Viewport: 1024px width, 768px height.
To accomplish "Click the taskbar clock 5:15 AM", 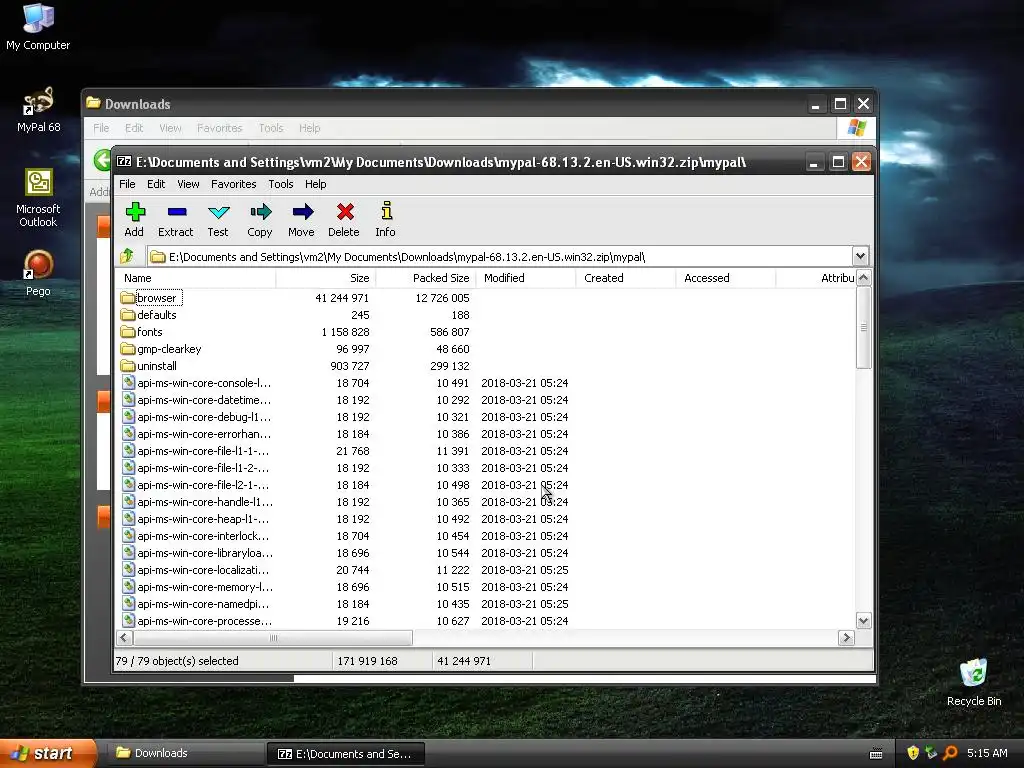I will point(987,753).
